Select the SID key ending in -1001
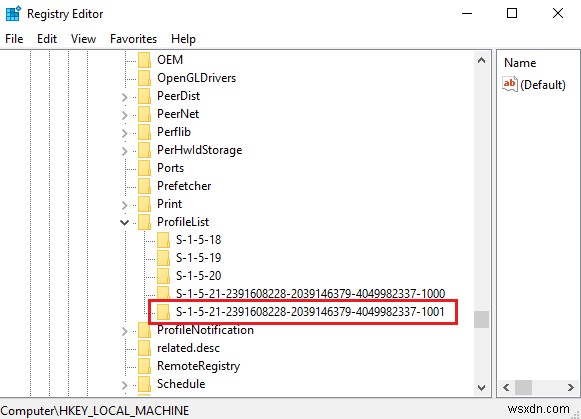 pyautogui.click(x=310, y=312)
